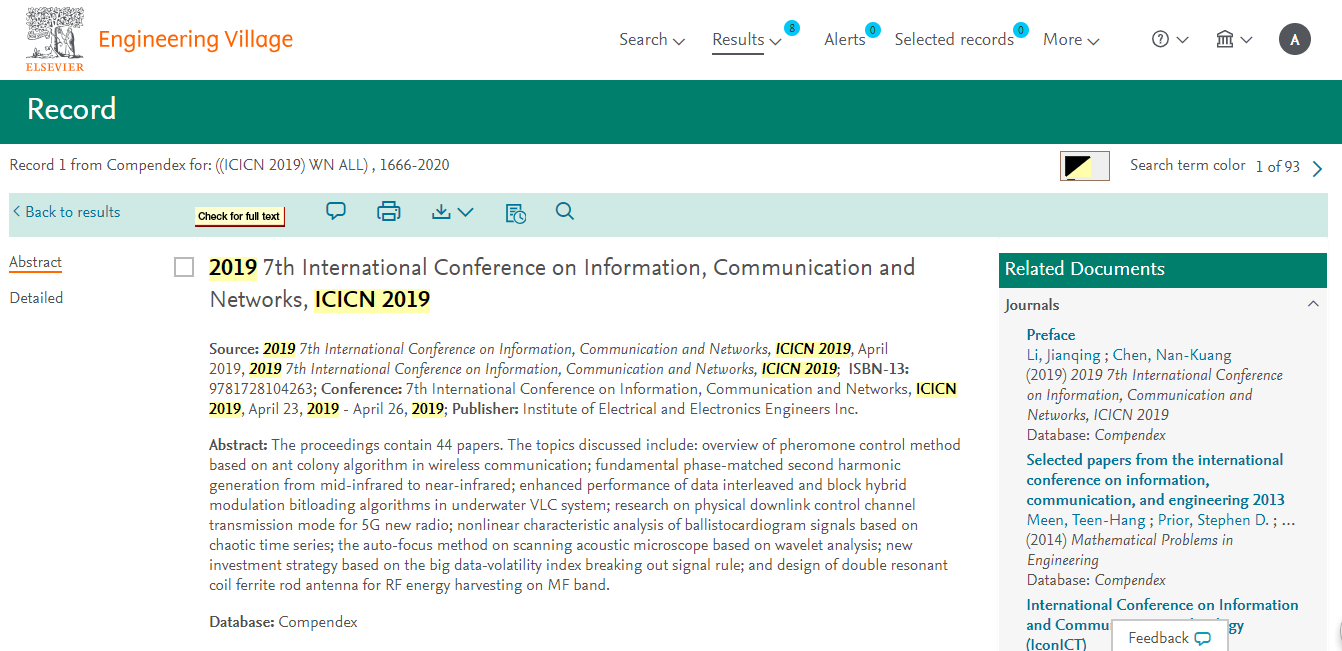Open author link 'Meen, Teen-Hang'

(x=1087, y=520)
